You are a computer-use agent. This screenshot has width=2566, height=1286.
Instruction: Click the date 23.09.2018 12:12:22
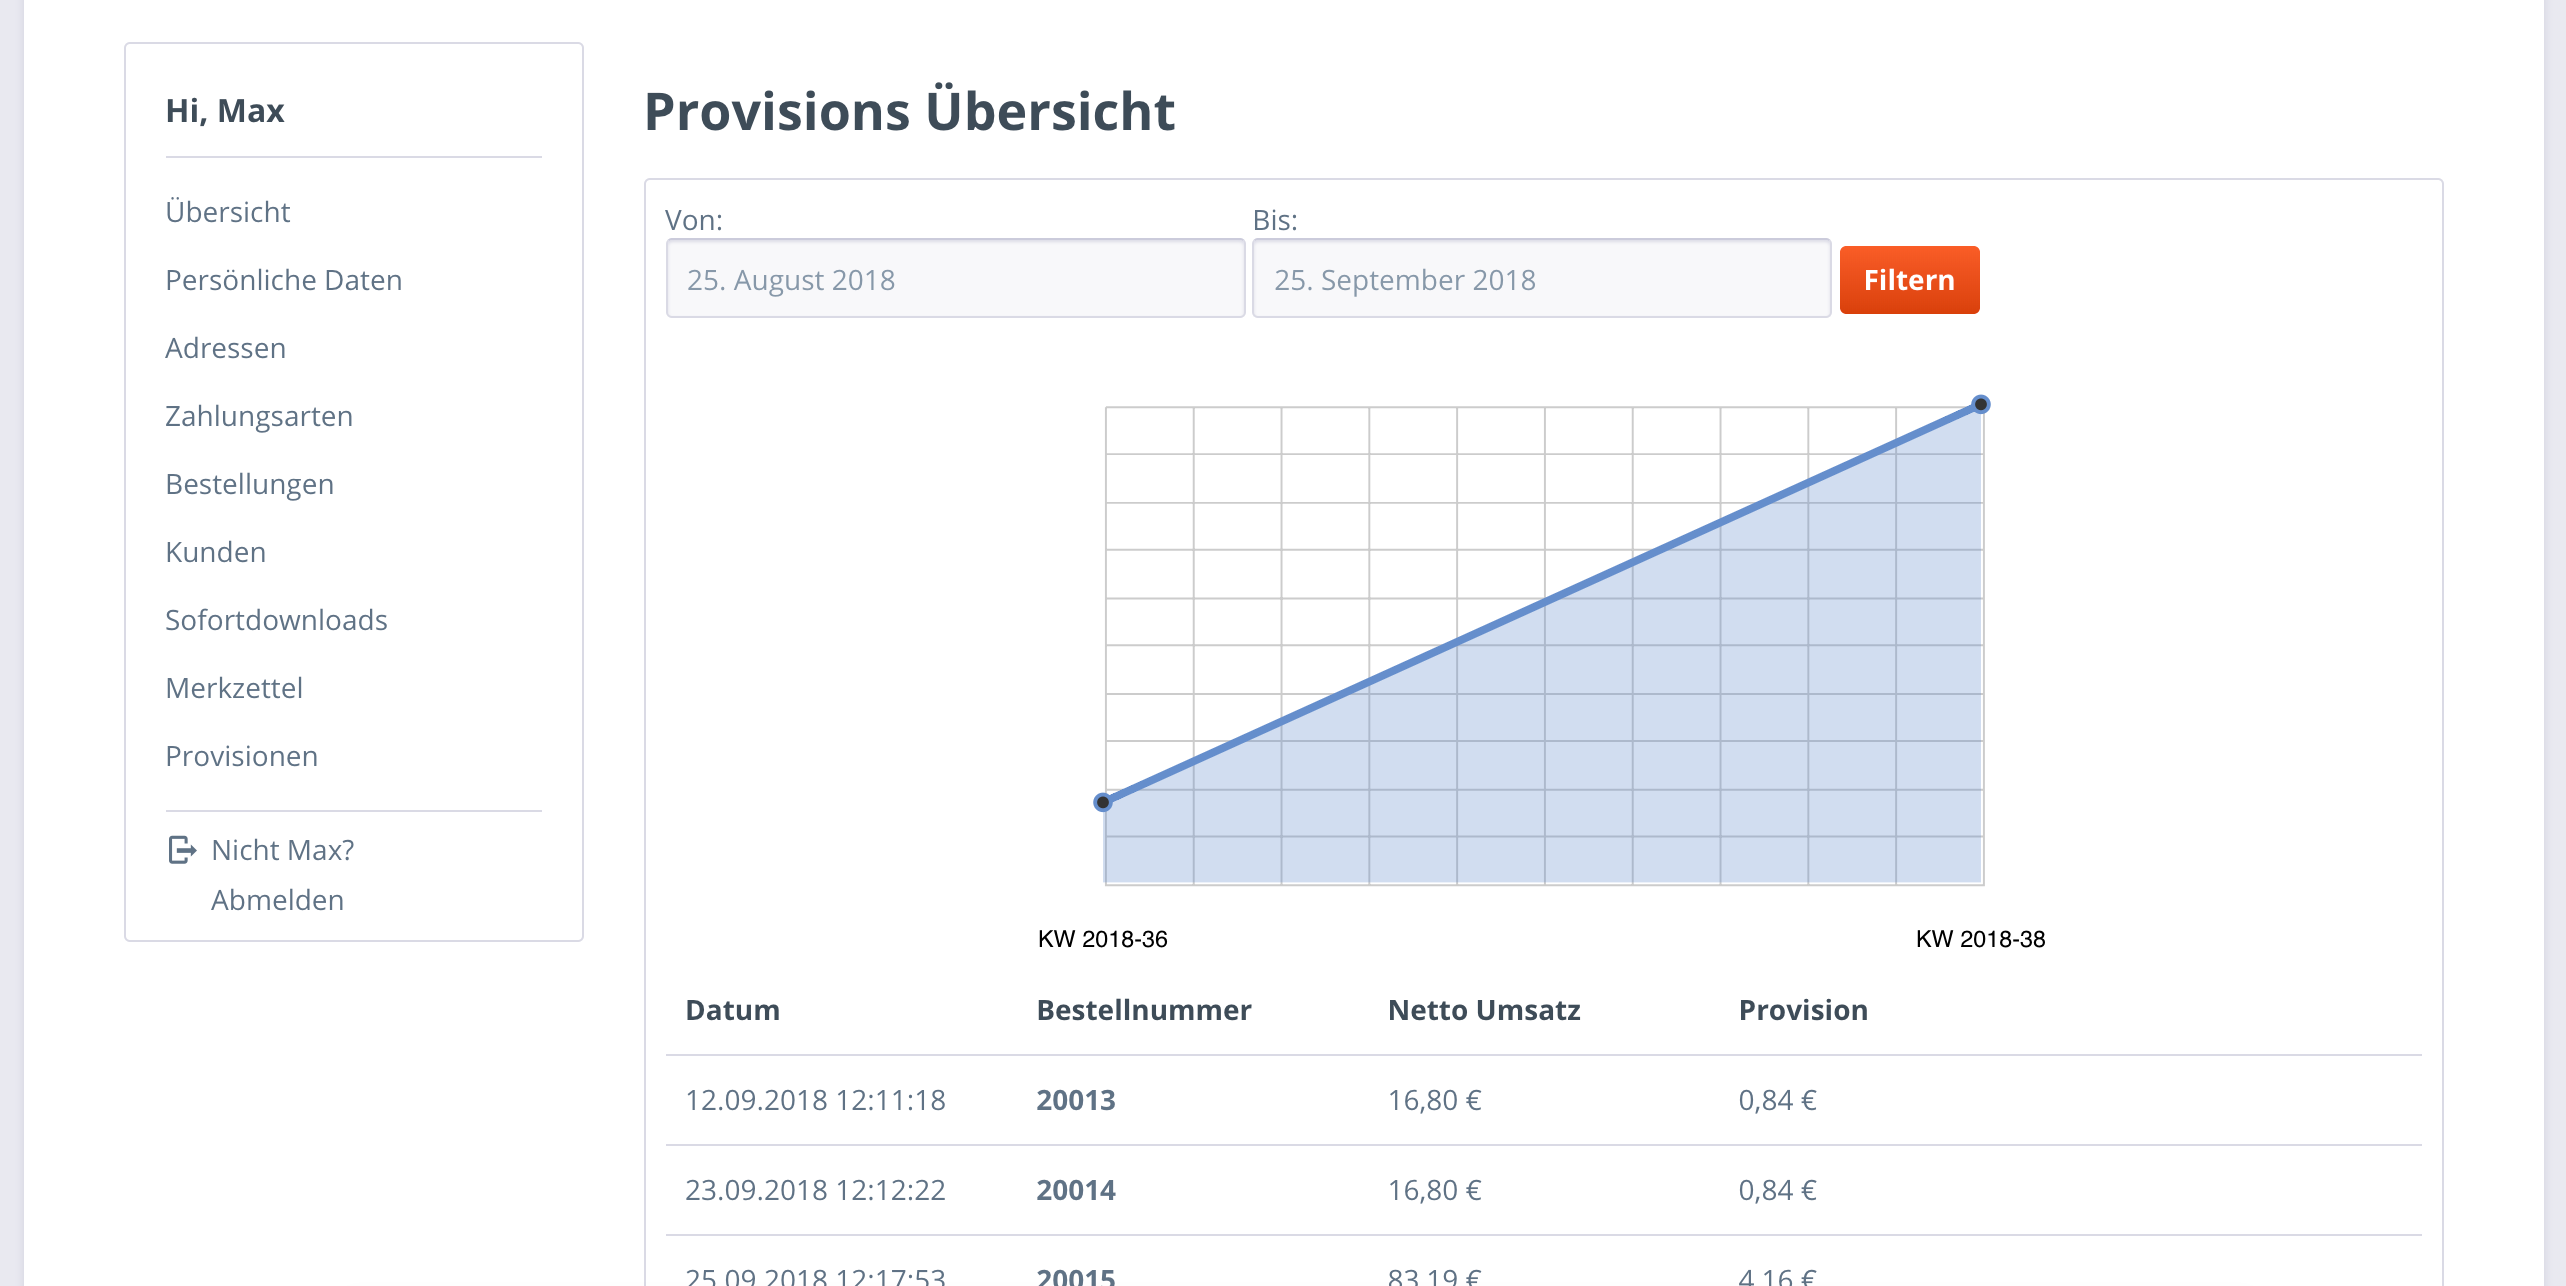point(815,1190)
